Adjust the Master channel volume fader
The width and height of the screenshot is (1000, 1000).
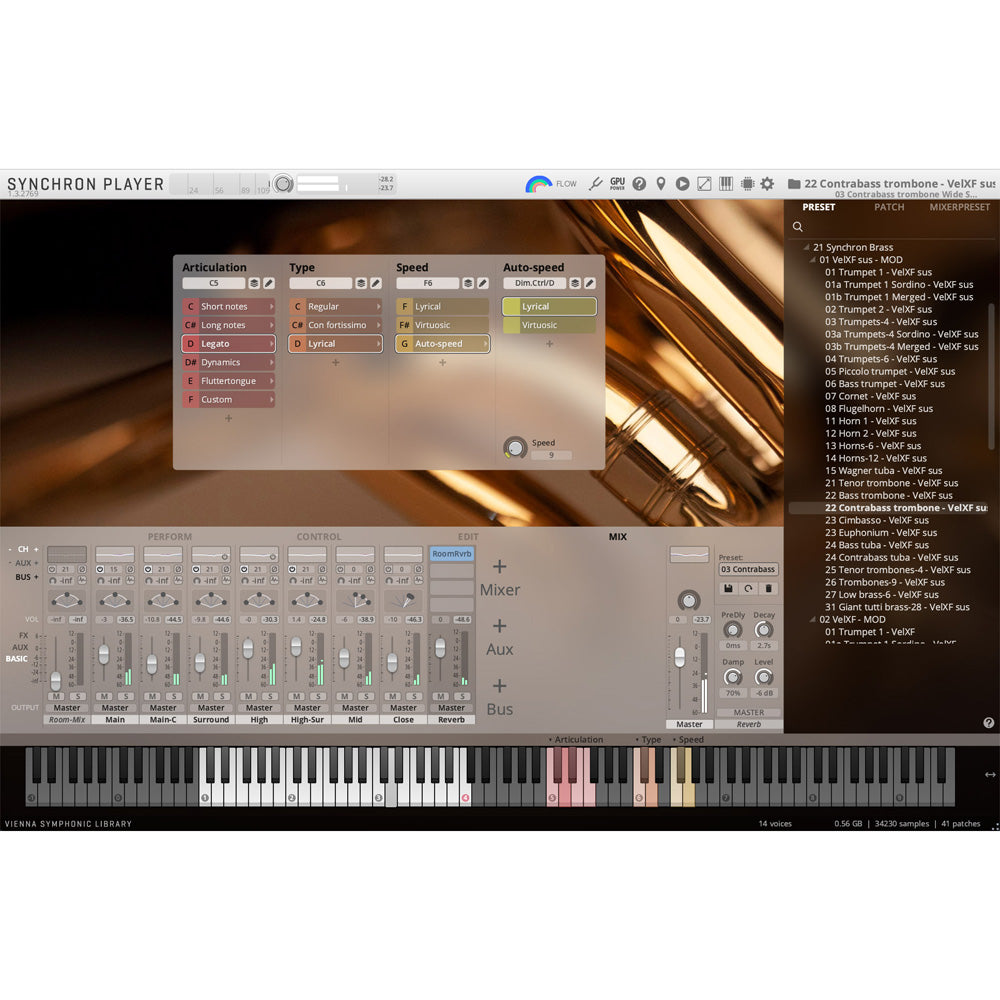680,657
